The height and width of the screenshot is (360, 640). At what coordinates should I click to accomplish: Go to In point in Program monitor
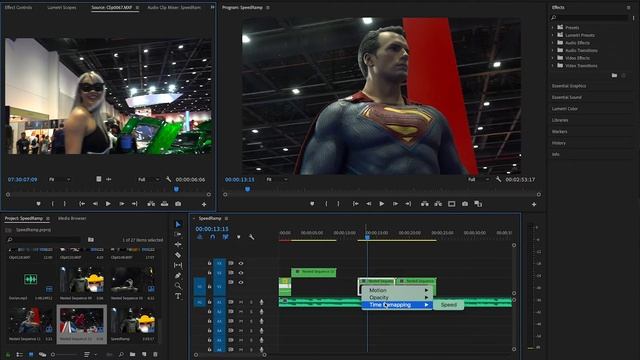point(356,204)
